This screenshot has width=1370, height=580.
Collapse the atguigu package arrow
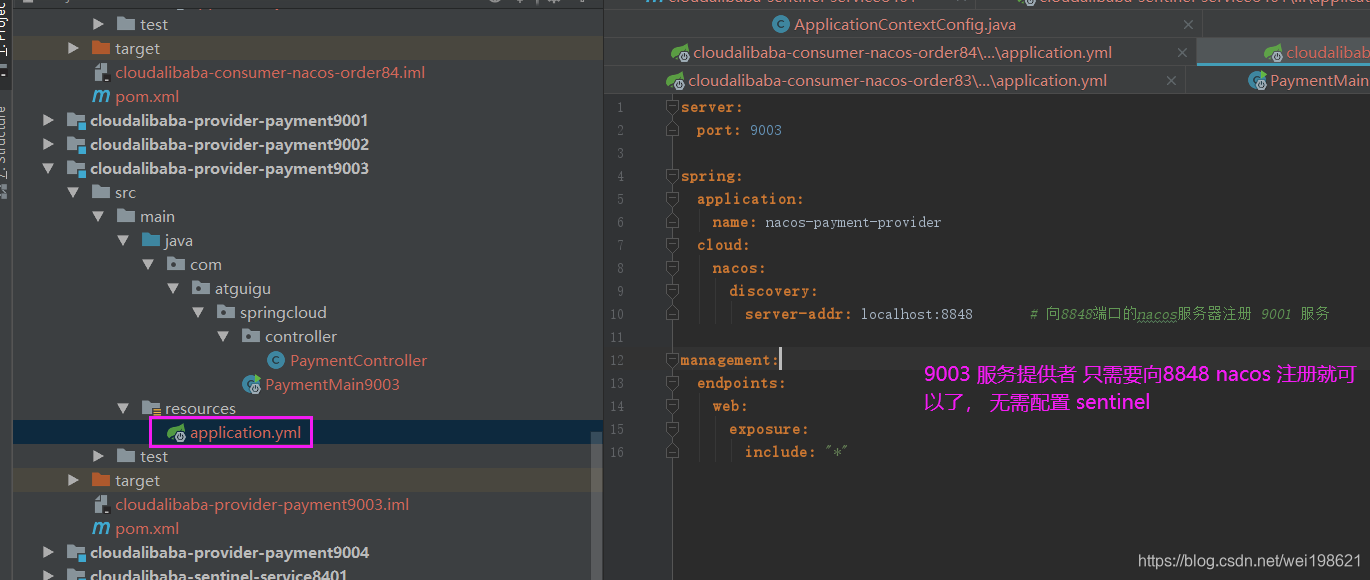[174, 289]
